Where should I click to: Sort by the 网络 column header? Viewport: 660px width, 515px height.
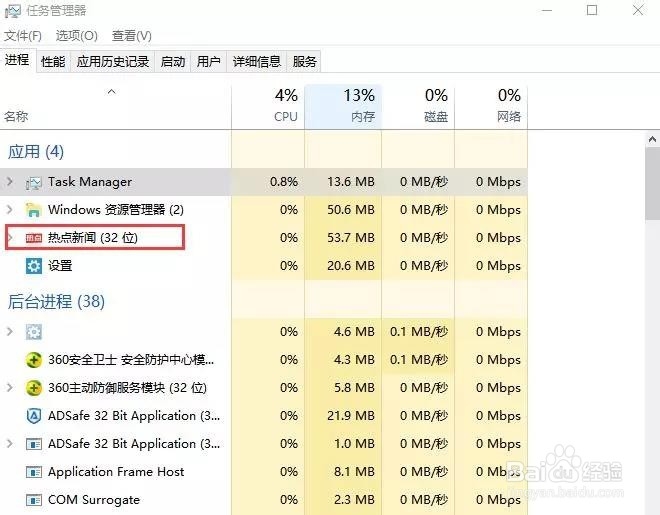491,107
